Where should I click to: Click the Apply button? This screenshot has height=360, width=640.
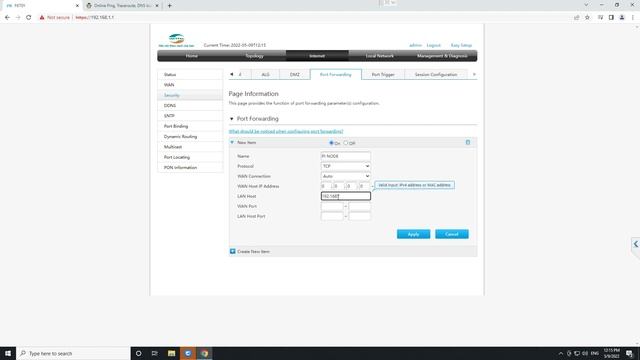413,234
